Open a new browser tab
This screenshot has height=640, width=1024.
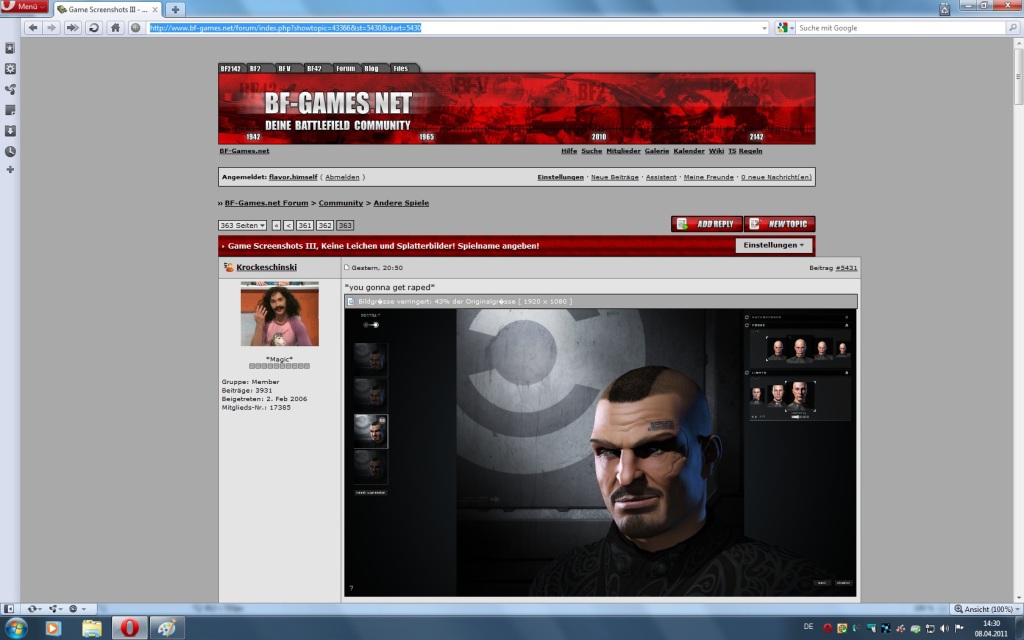pos(175,9)
